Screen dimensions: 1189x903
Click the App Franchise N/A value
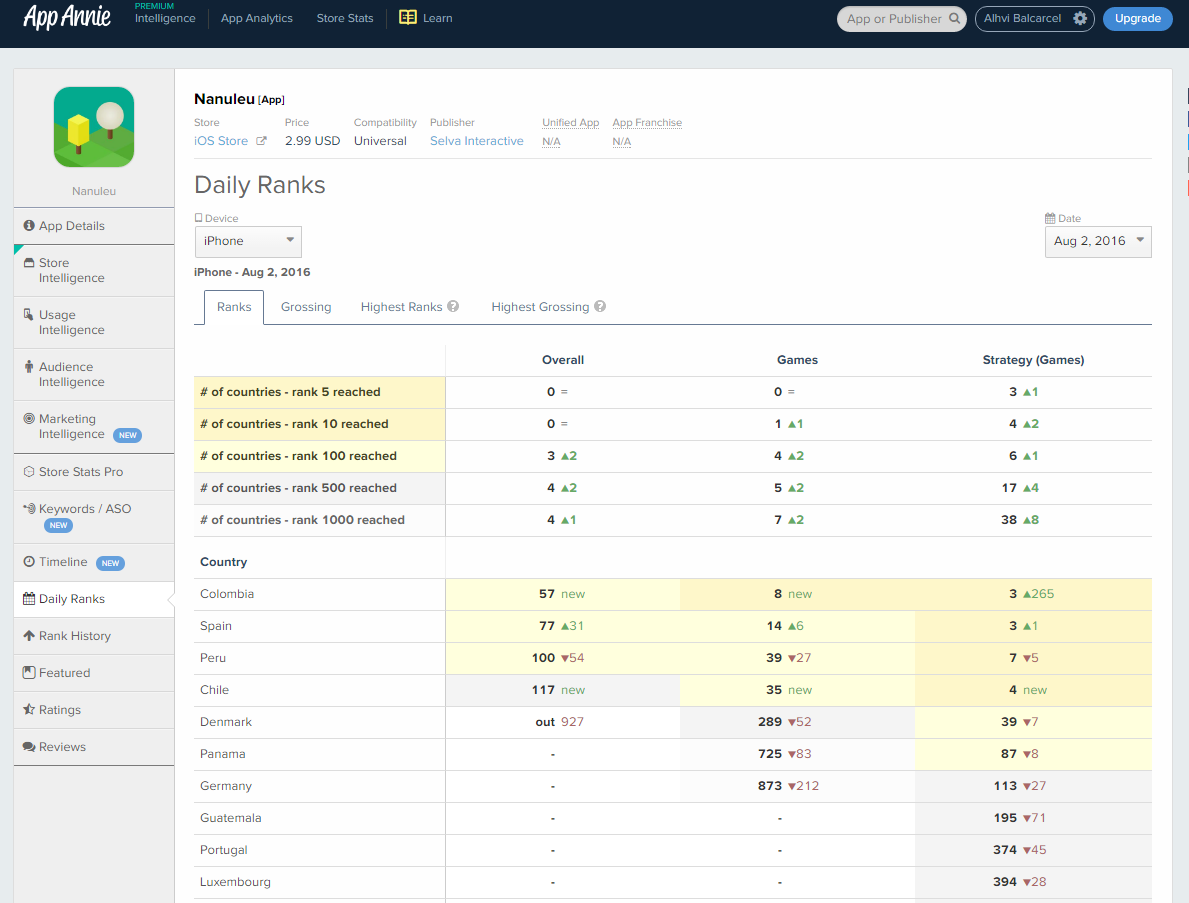(x=622, y=142)
